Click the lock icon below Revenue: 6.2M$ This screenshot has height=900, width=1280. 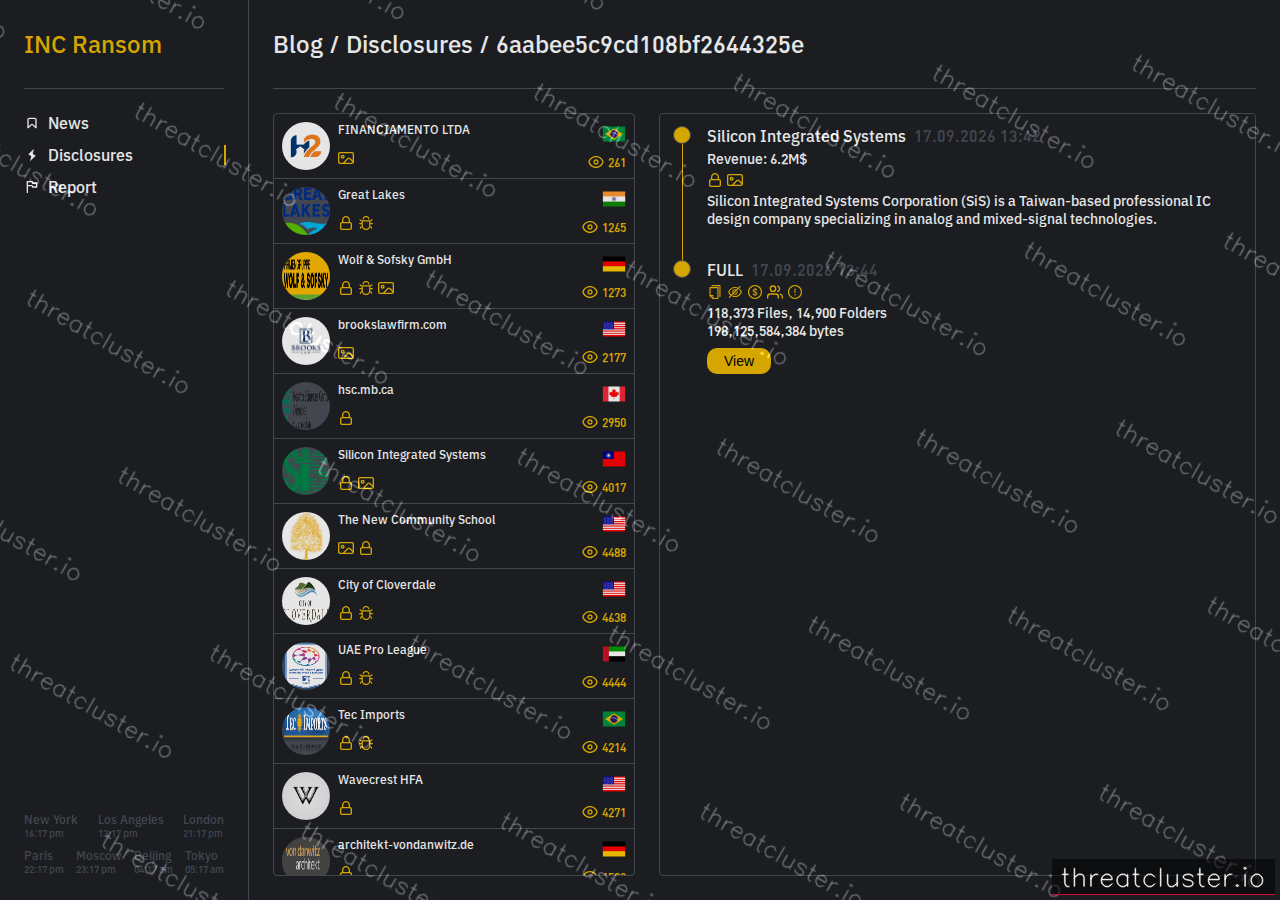coord(715,180)
